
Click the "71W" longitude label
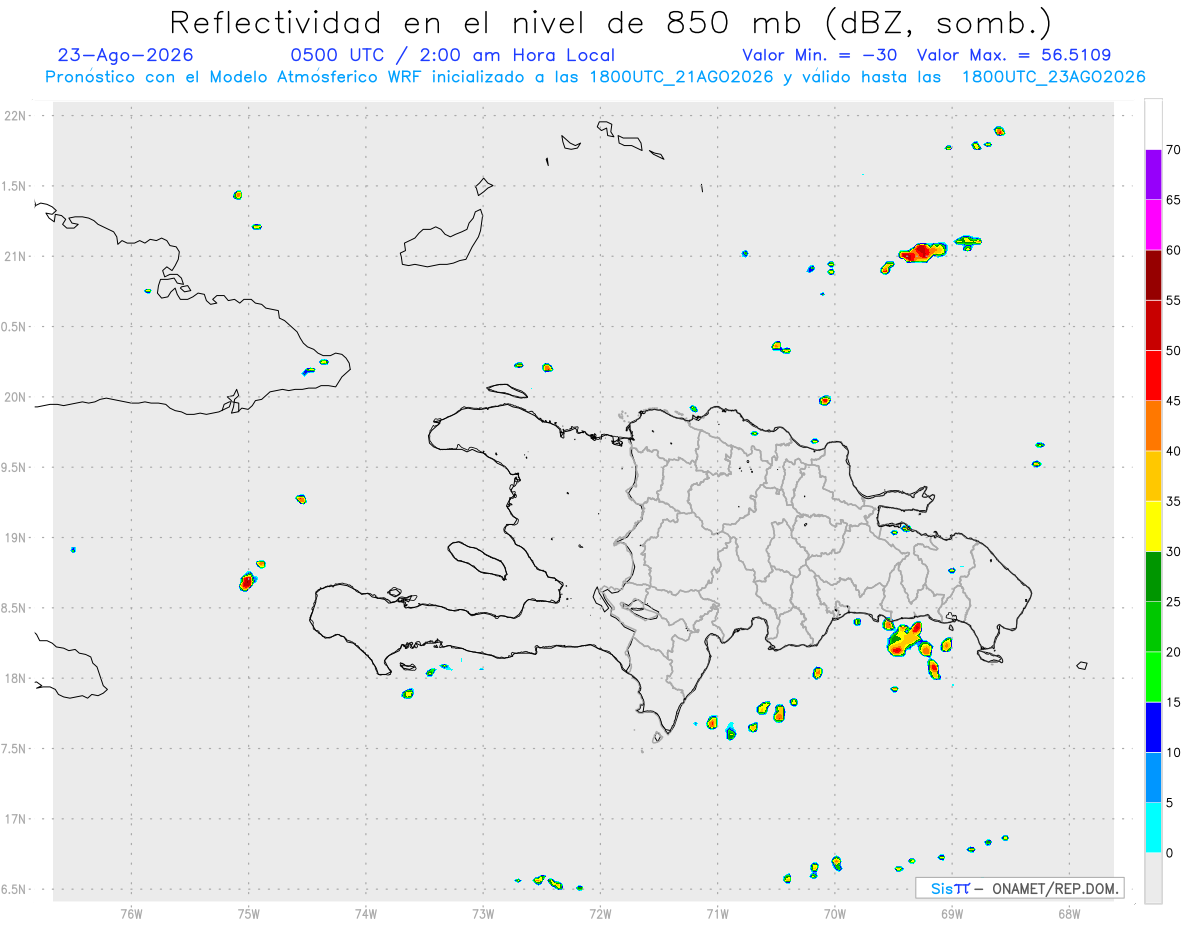point(717,913)
